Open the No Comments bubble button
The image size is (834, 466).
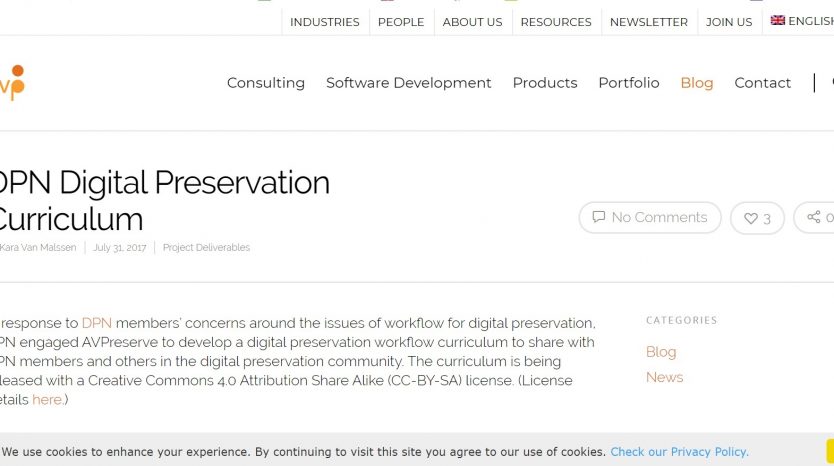tap(650, 217)
